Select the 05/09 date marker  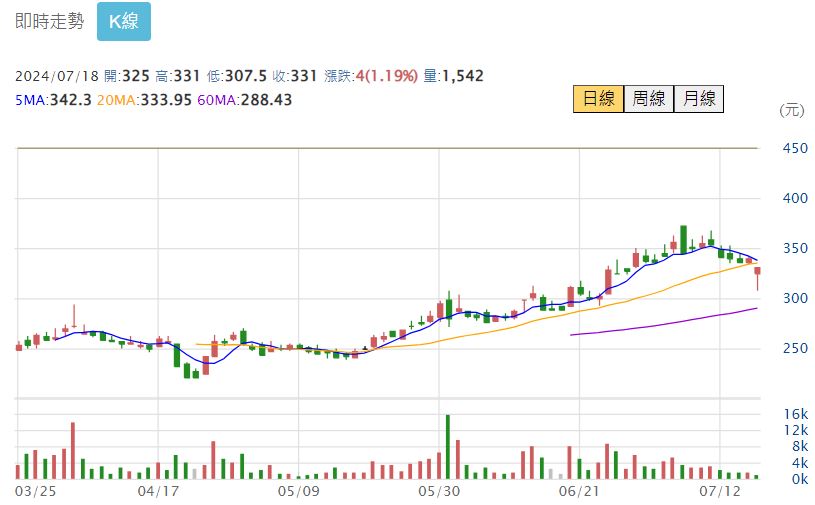tap(298, 492)
